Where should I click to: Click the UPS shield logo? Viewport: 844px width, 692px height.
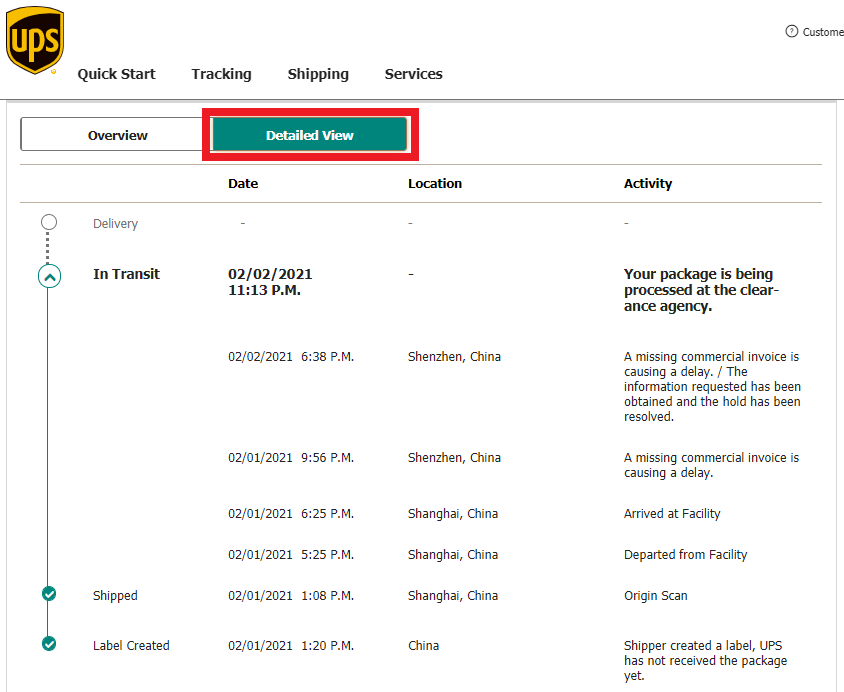click(35, 41)
